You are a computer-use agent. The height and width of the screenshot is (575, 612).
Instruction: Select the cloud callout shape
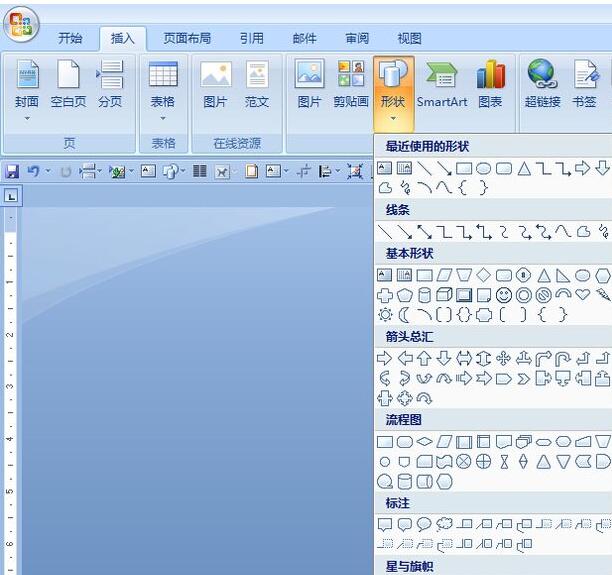tap(444, 524)
